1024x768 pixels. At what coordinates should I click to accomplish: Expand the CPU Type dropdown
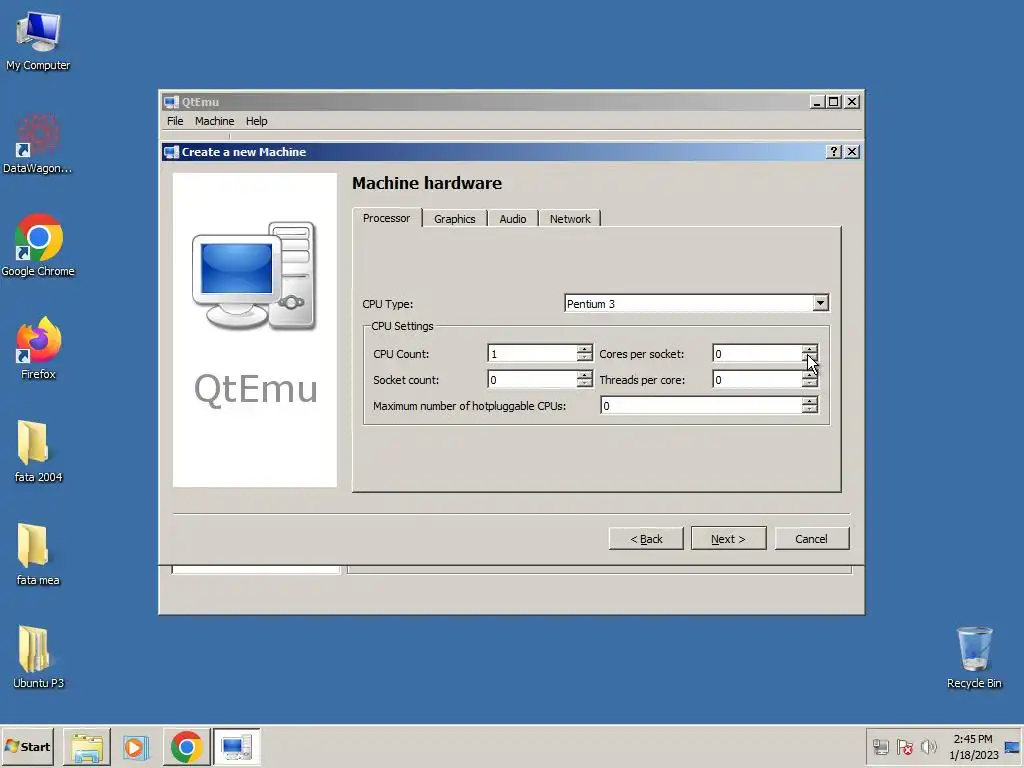click(x=820, y=303)
